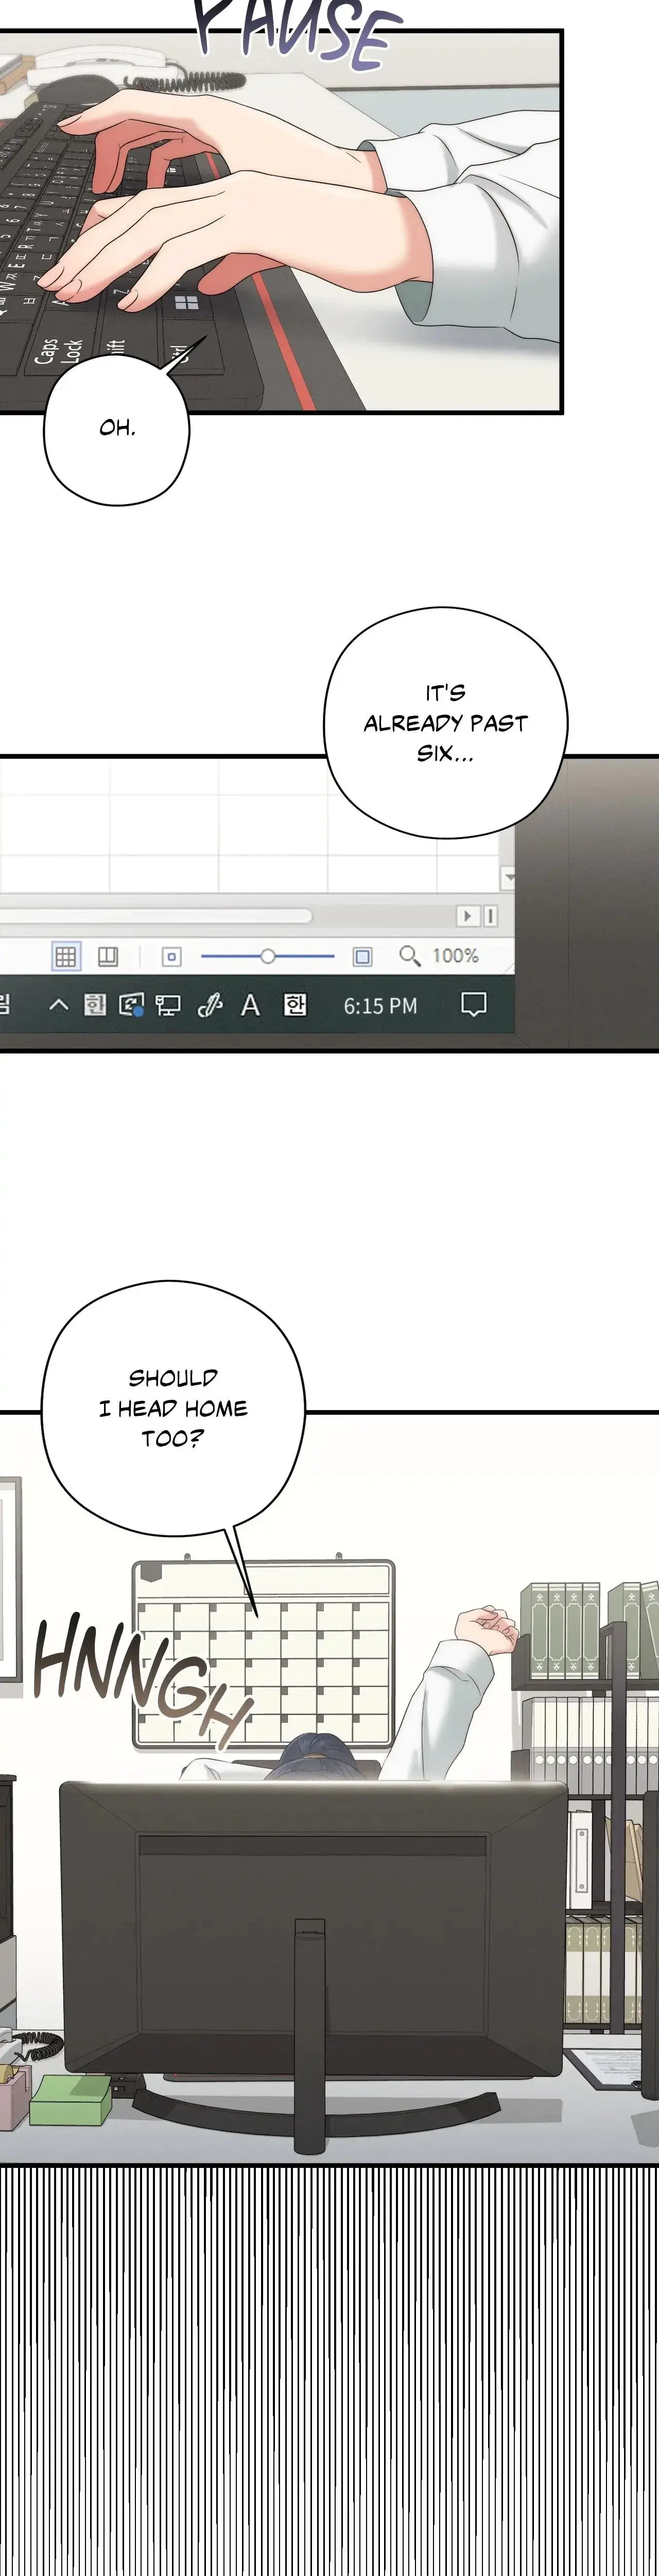Select the page layout view icon
Screen dimensions: 659x2576
coord(108,956)
